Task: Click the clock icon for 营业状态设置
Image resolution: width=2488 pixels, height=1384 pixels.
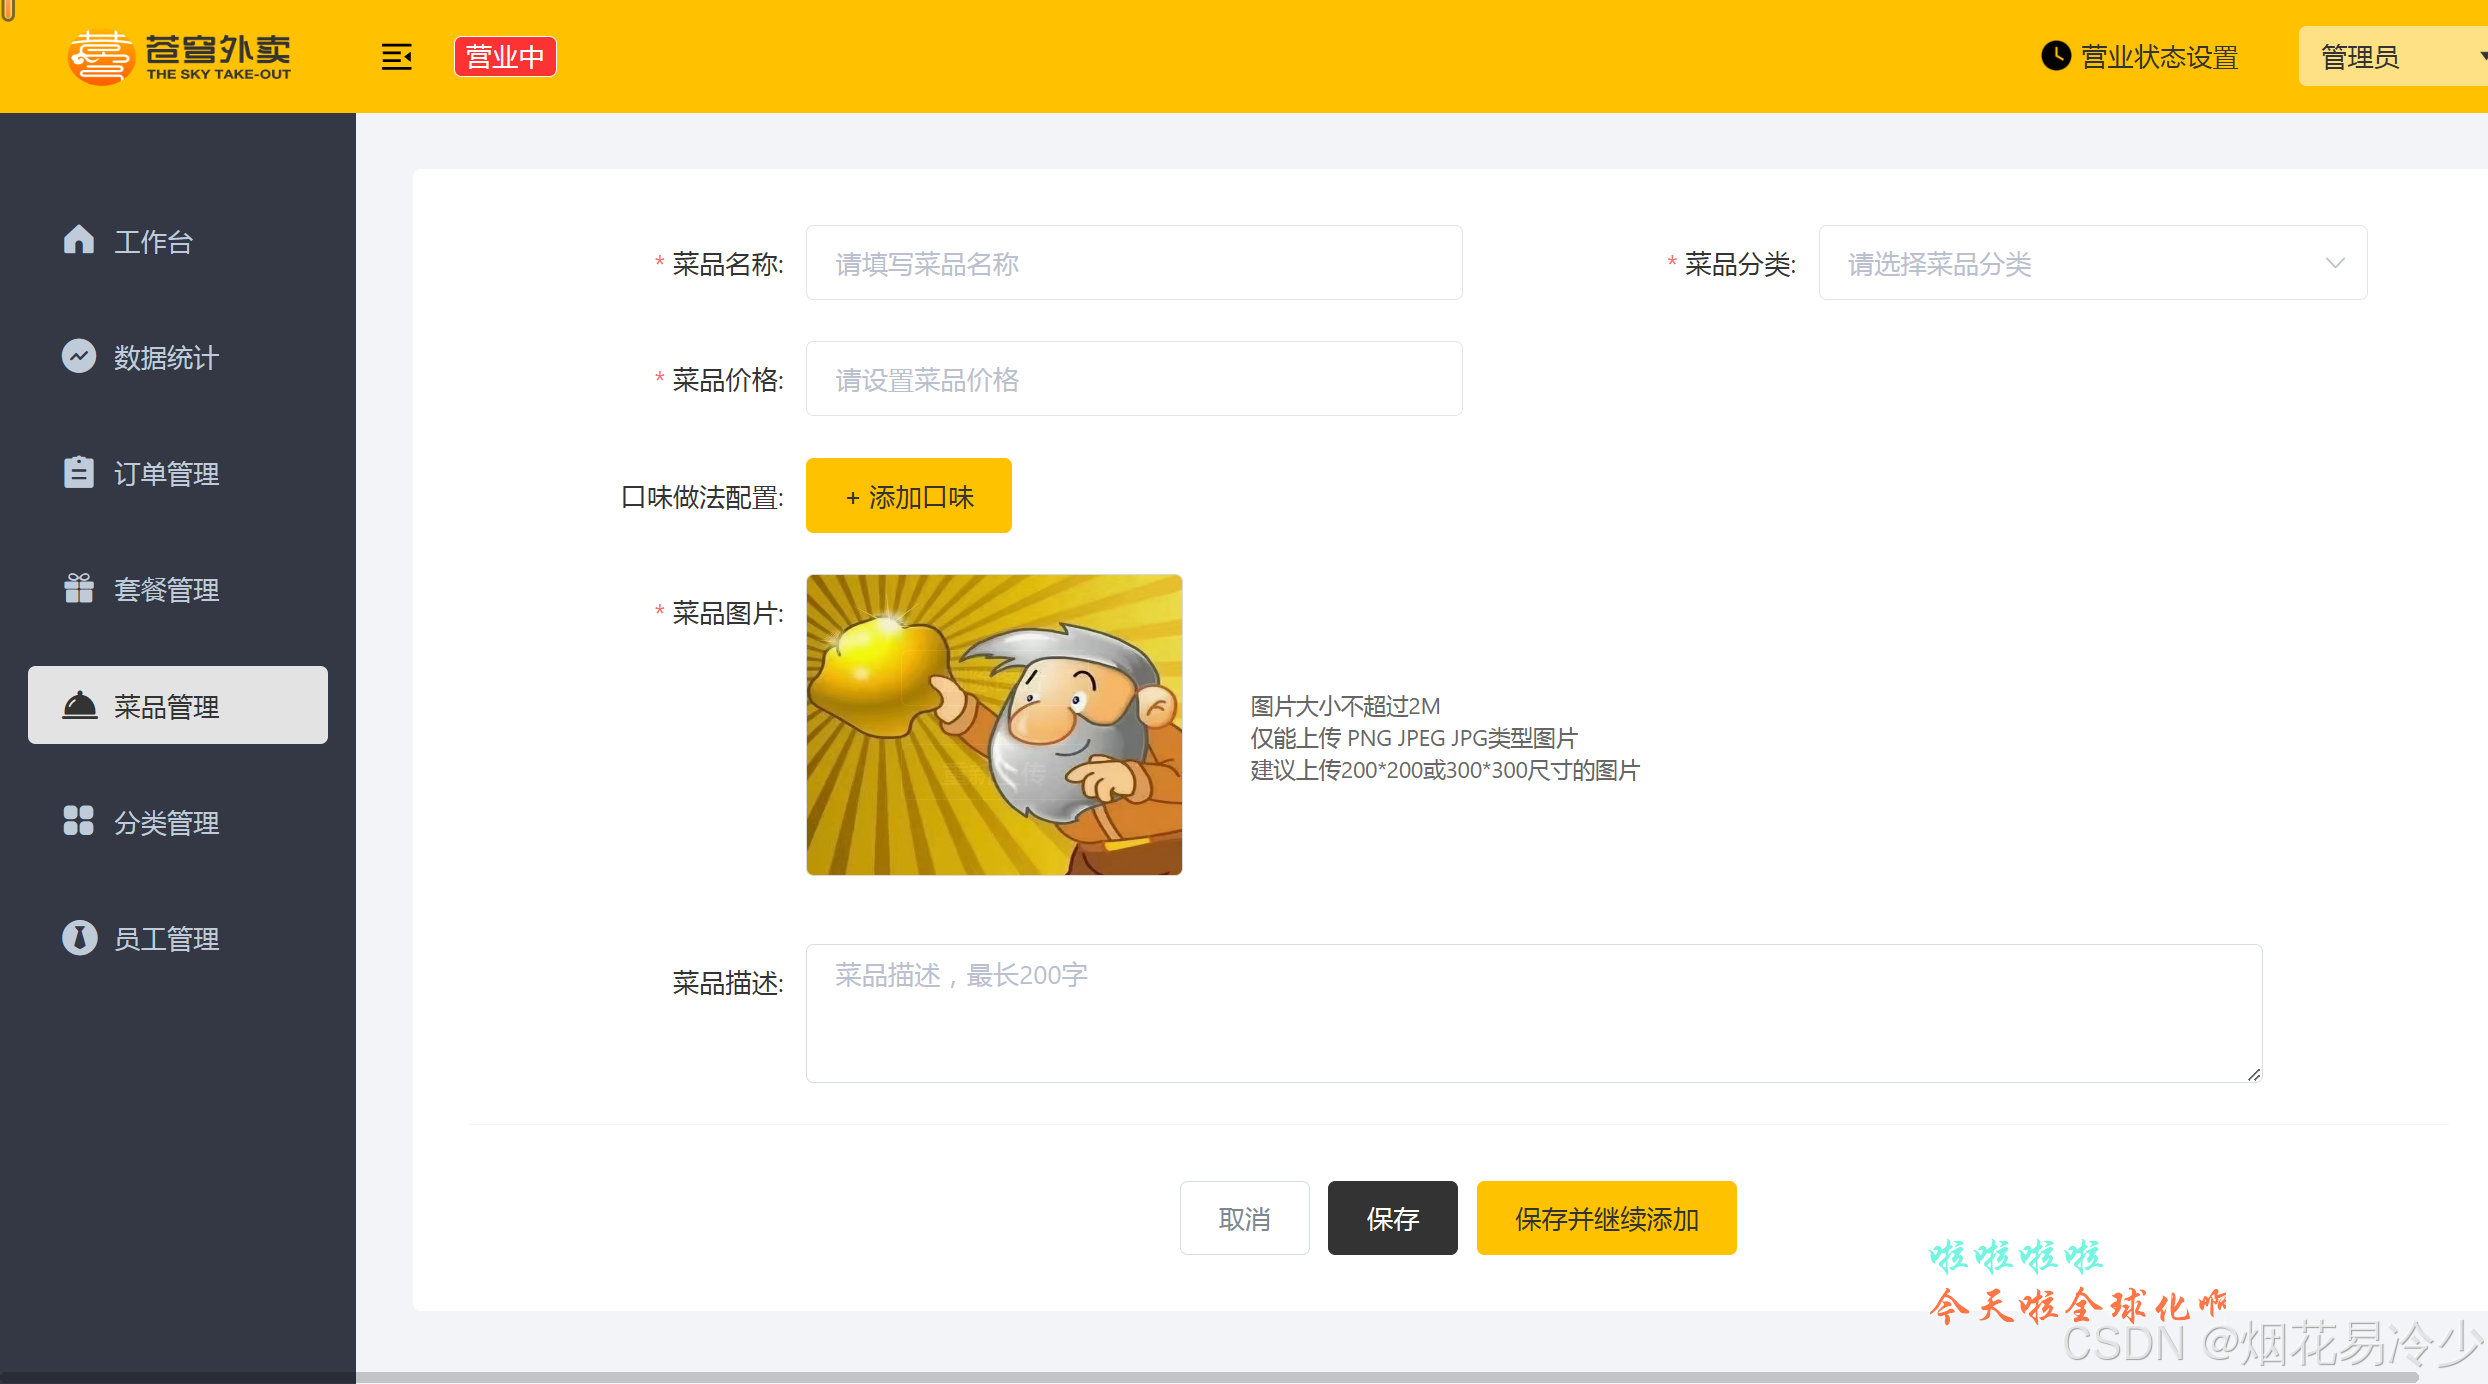Action: point(2055,56)
